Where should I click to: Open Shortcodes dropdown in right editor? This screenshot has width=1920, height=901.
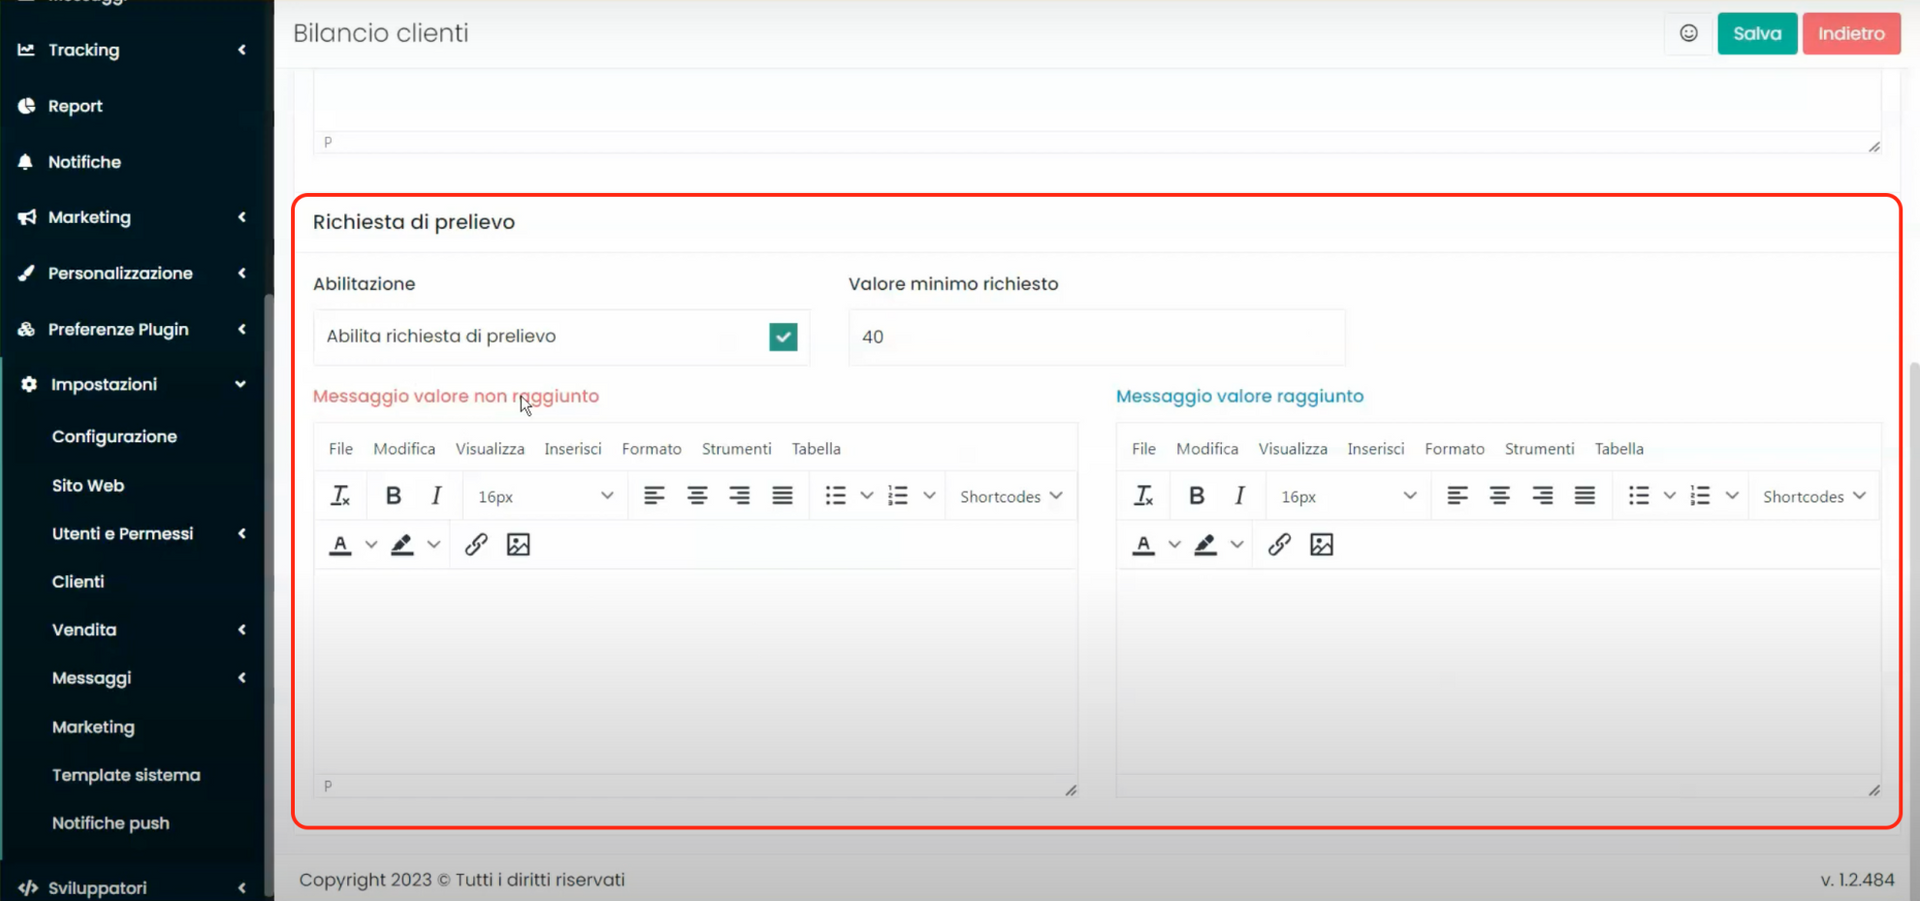[1813, 497]
